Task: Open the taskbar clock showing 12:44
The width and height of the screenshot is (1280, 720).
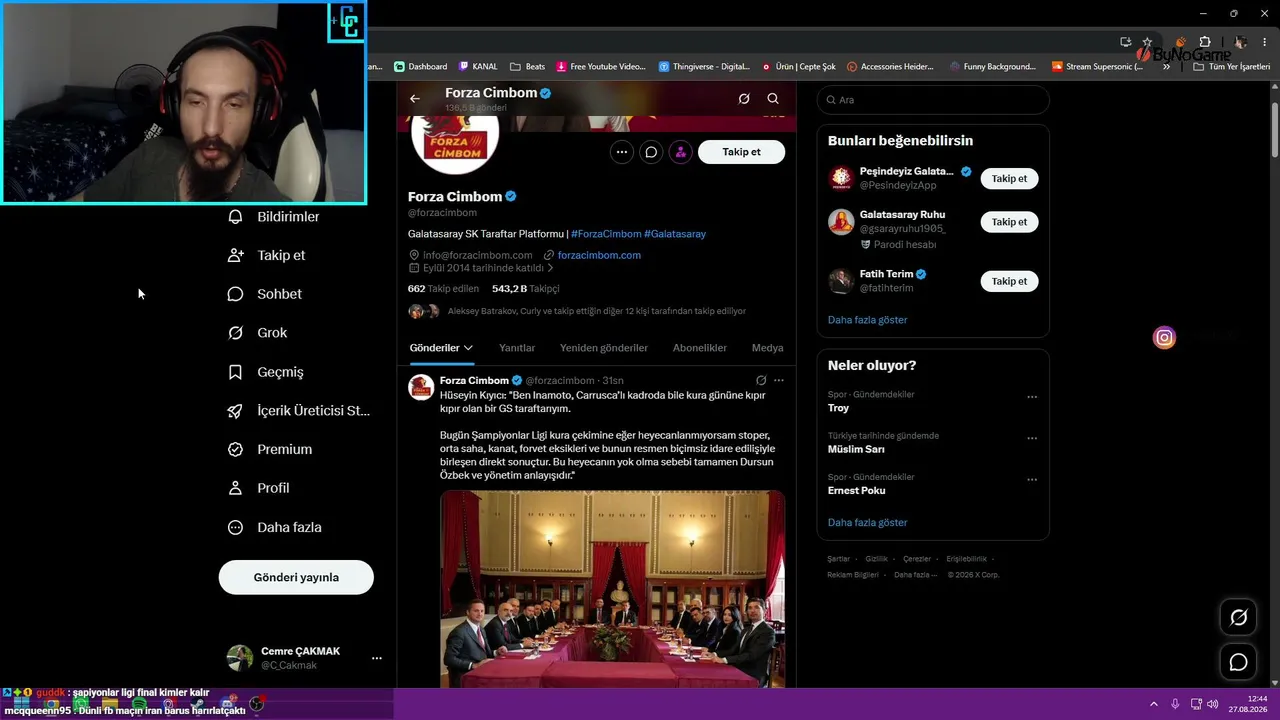Action: pos(1250,704)
